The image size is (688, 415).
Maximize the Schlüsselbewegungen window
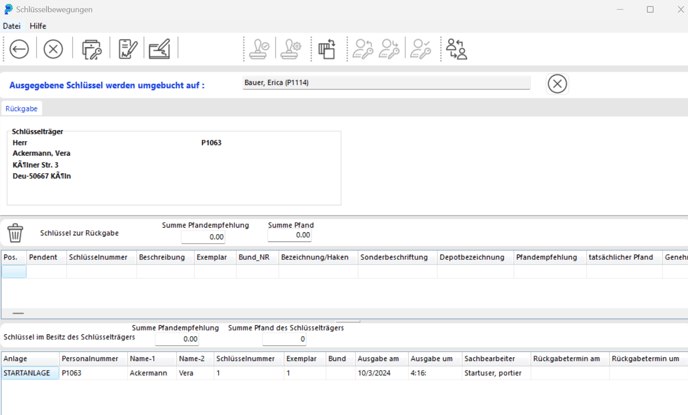650,9
